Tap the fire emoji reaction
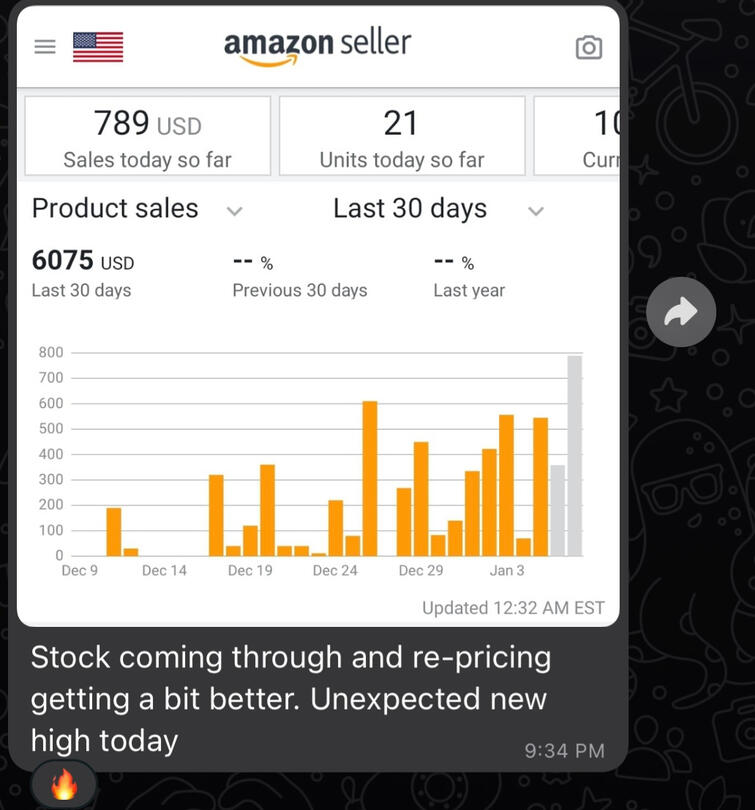Viewport: 755px width, 810px height. 64,785
